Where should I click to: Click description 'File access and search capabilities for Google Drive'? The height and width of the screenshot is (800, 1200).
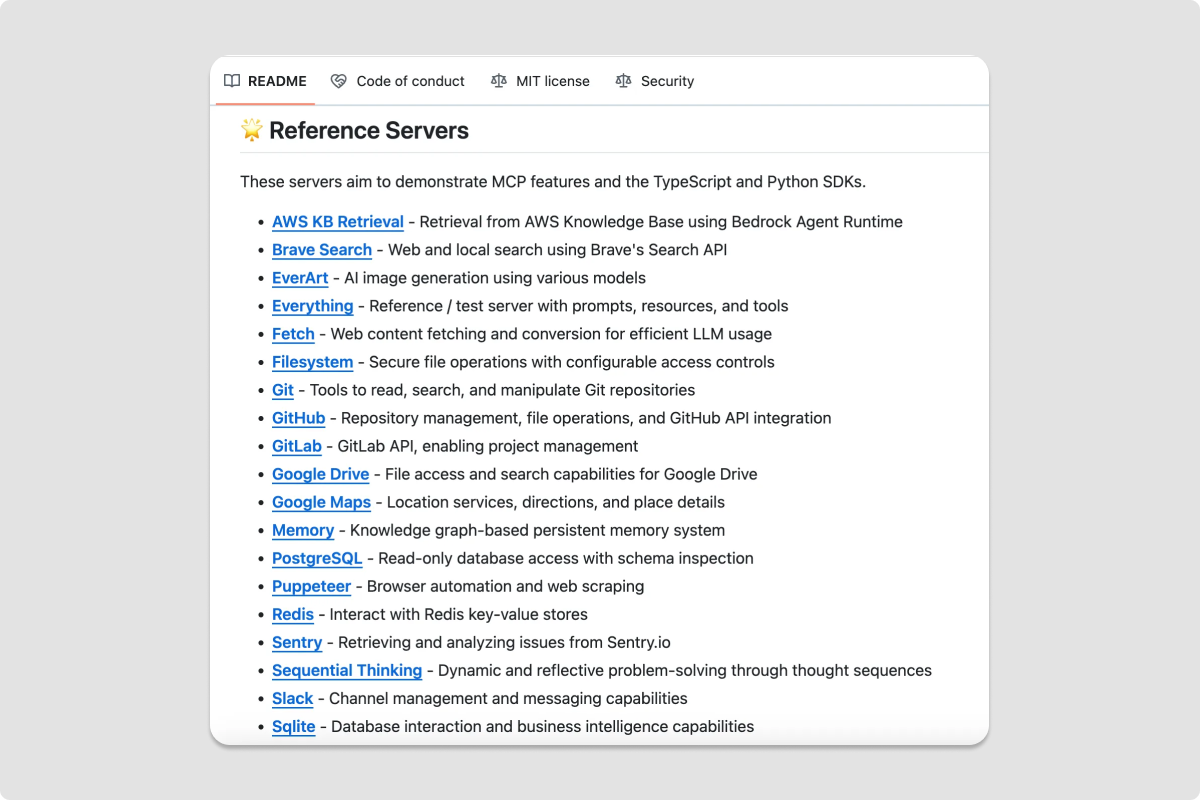571,474
